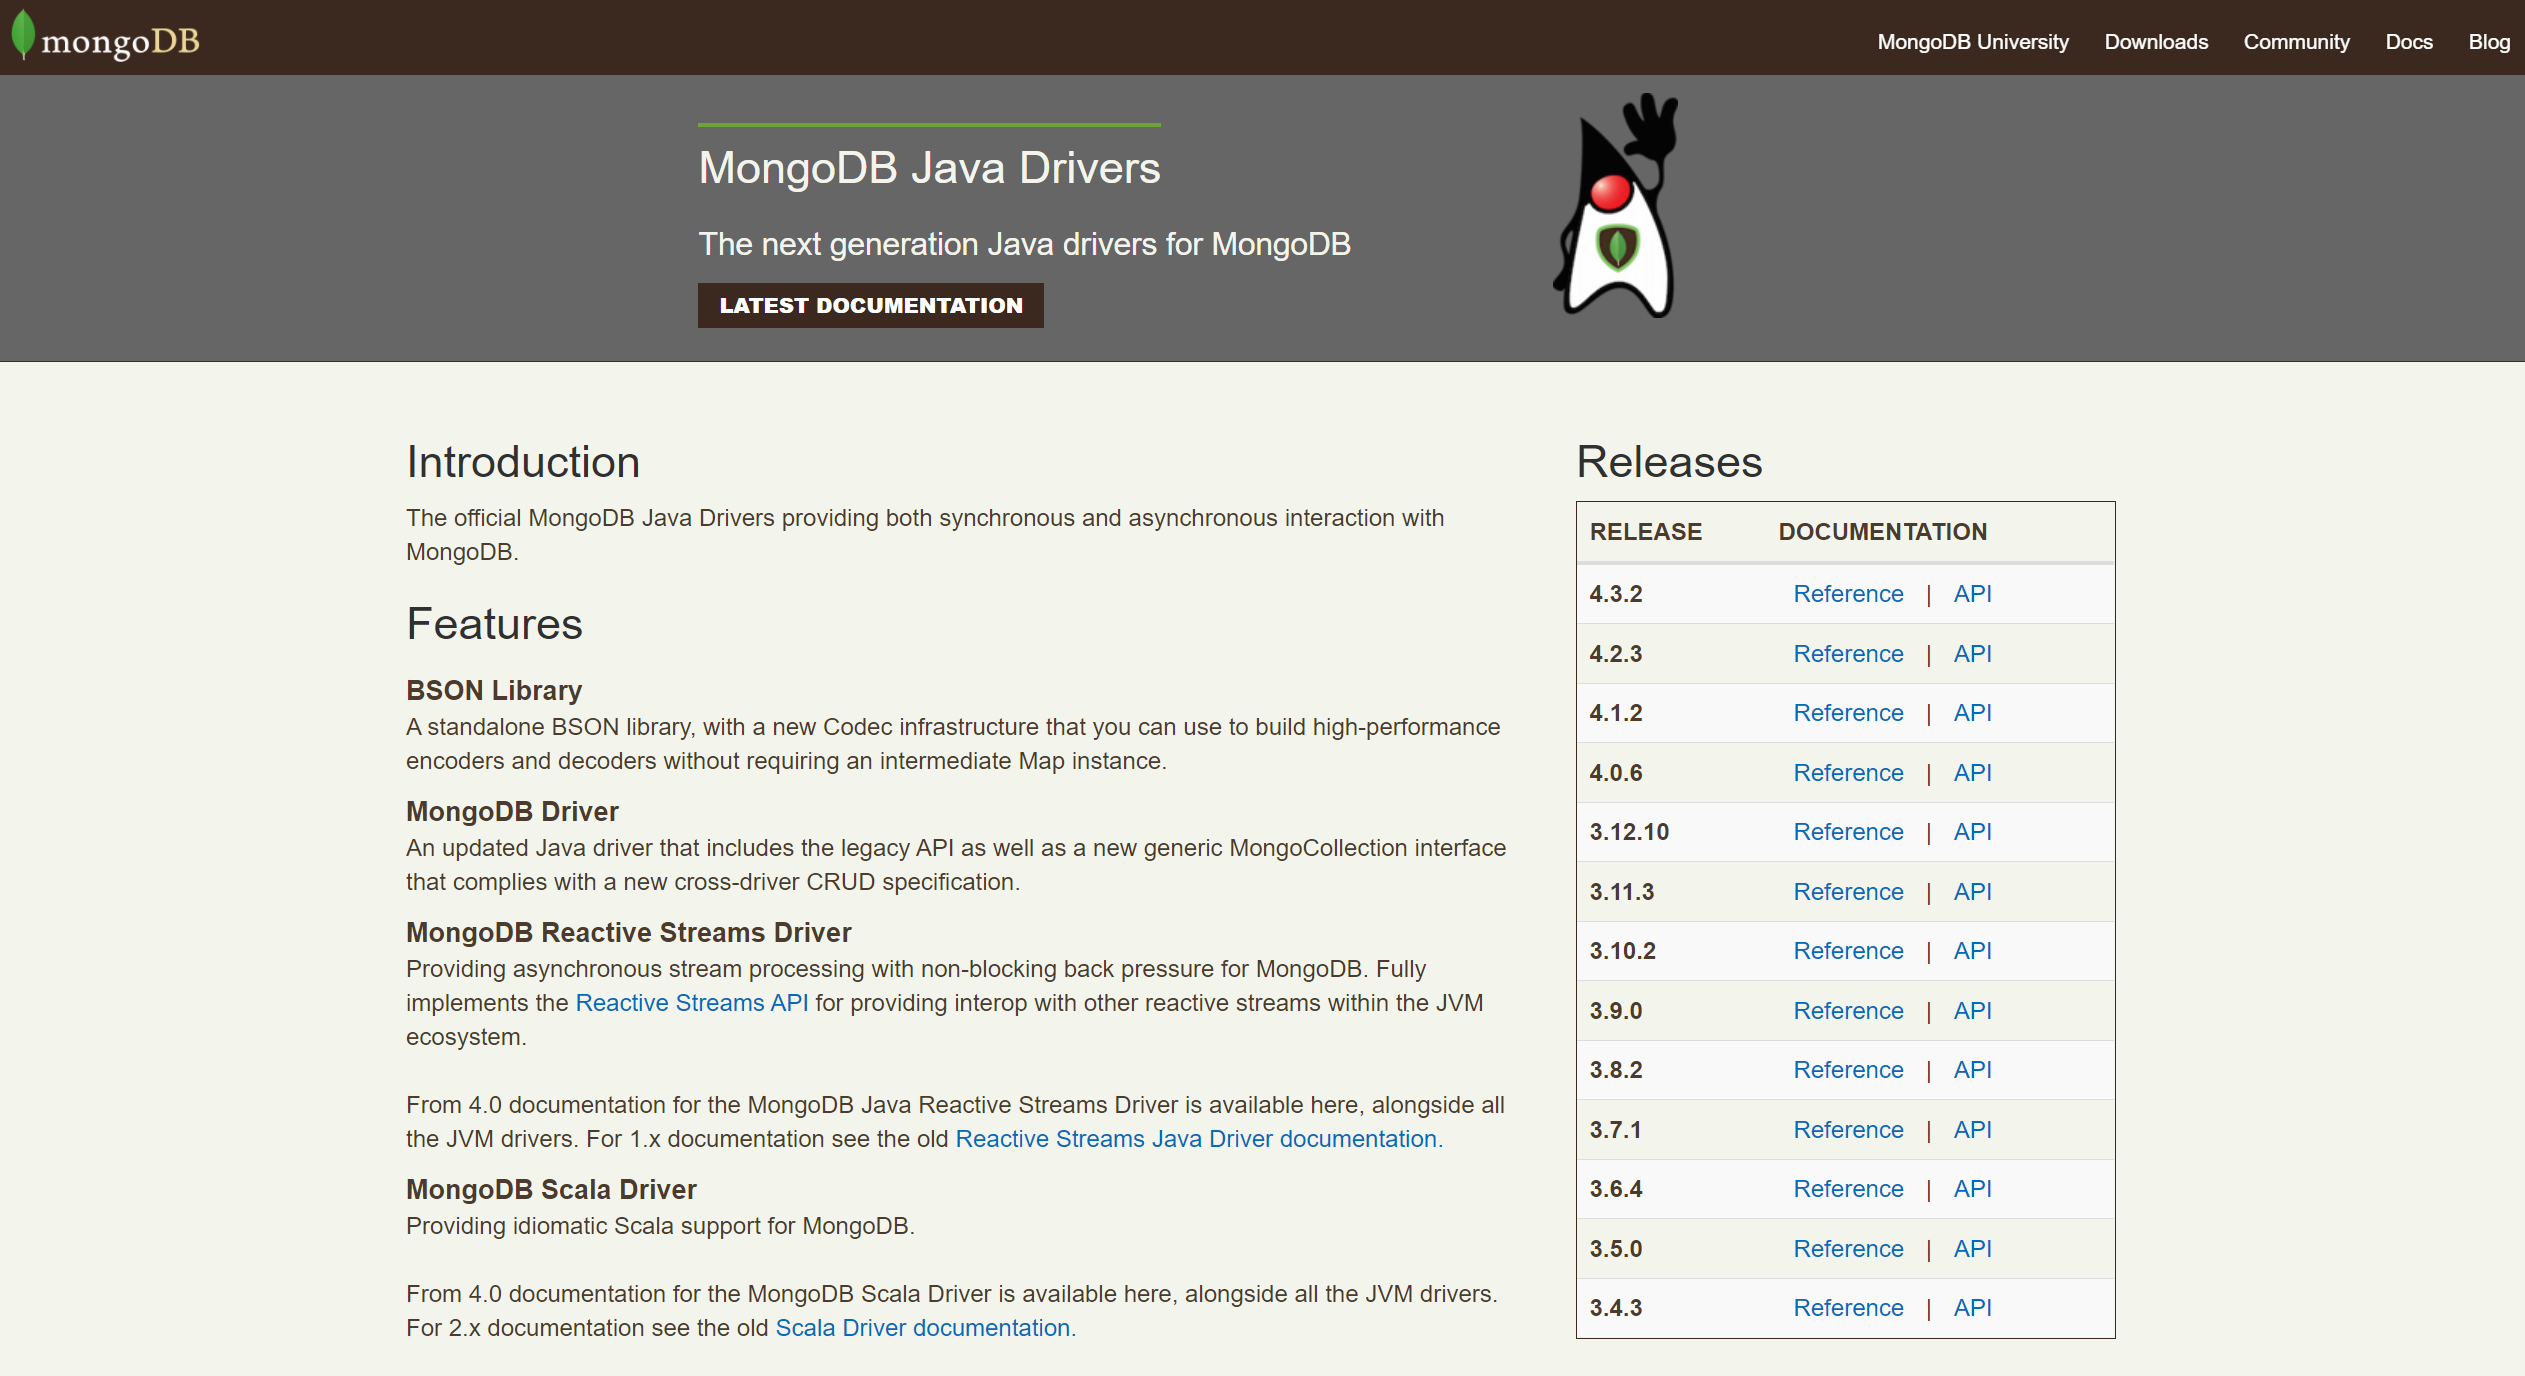Visit the Blog navigation link
The width and height of the screenshot is (2525, 1376).
click(x=2488, y=42)
